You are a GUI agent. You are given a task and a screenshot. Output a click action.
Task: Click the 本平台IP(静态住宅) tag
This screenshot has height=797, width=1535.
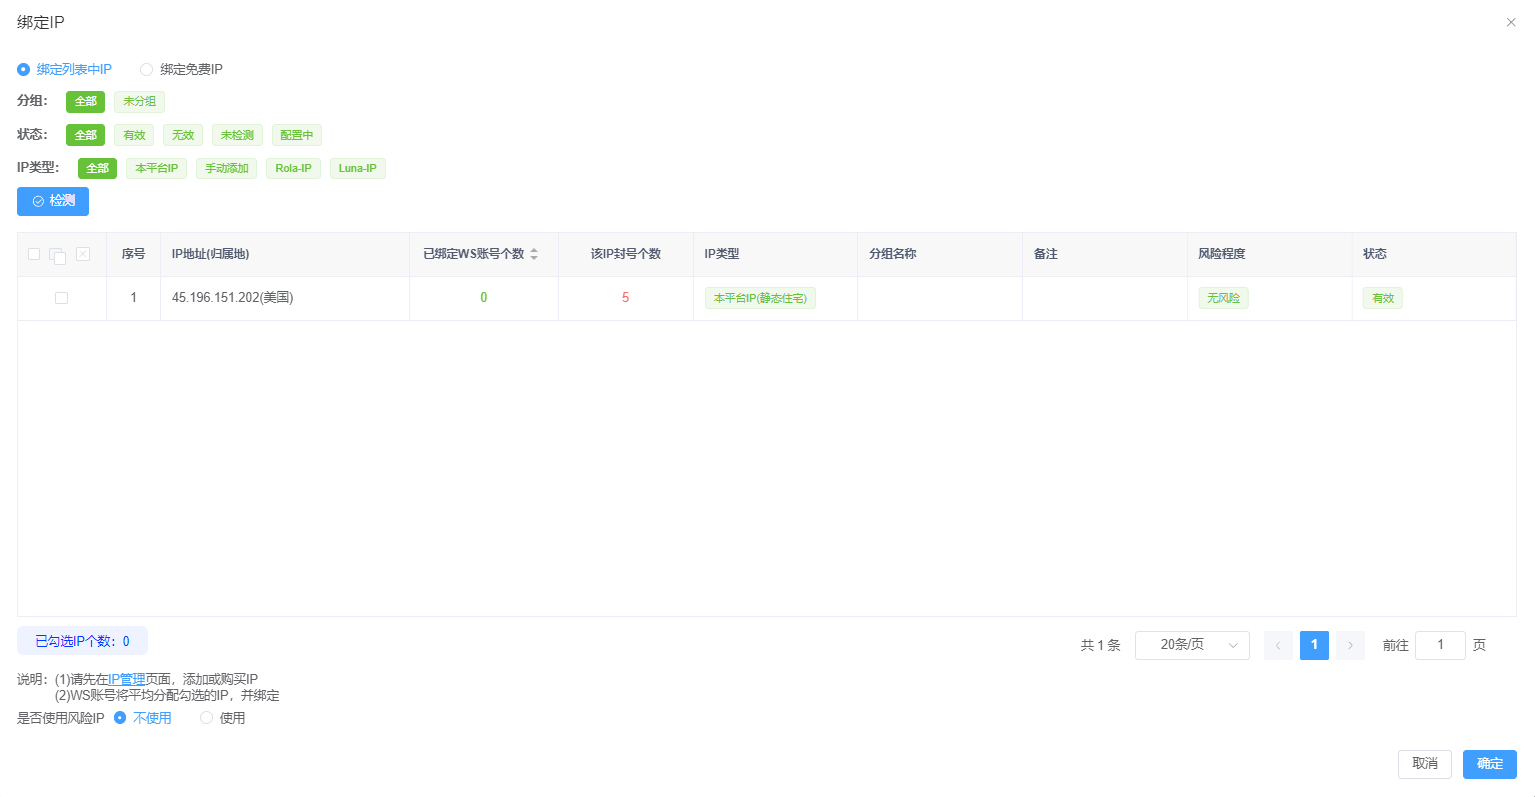pos(760,298)
